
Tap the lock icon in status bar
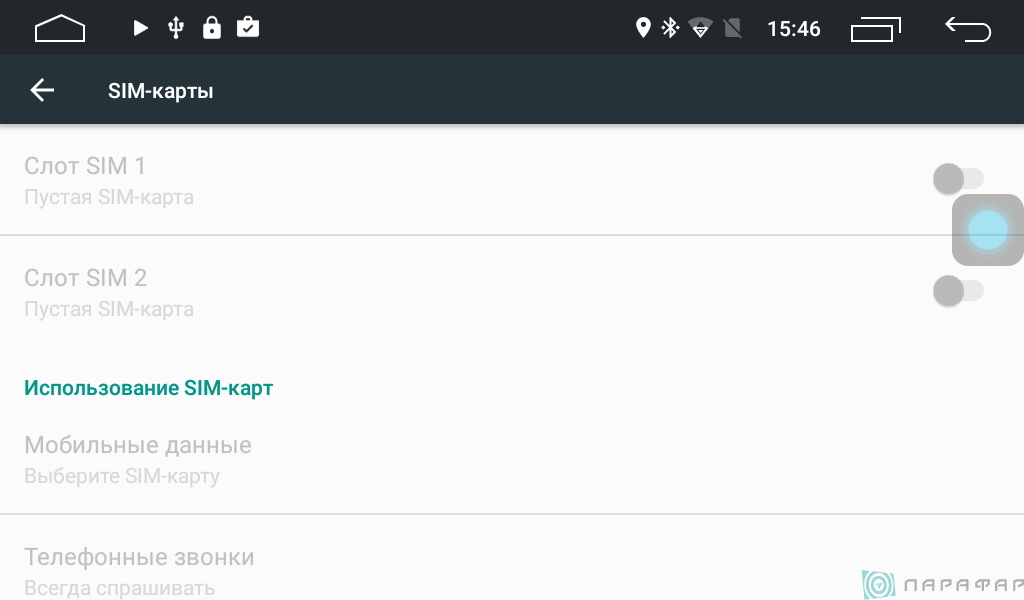(x=212, y=28)
